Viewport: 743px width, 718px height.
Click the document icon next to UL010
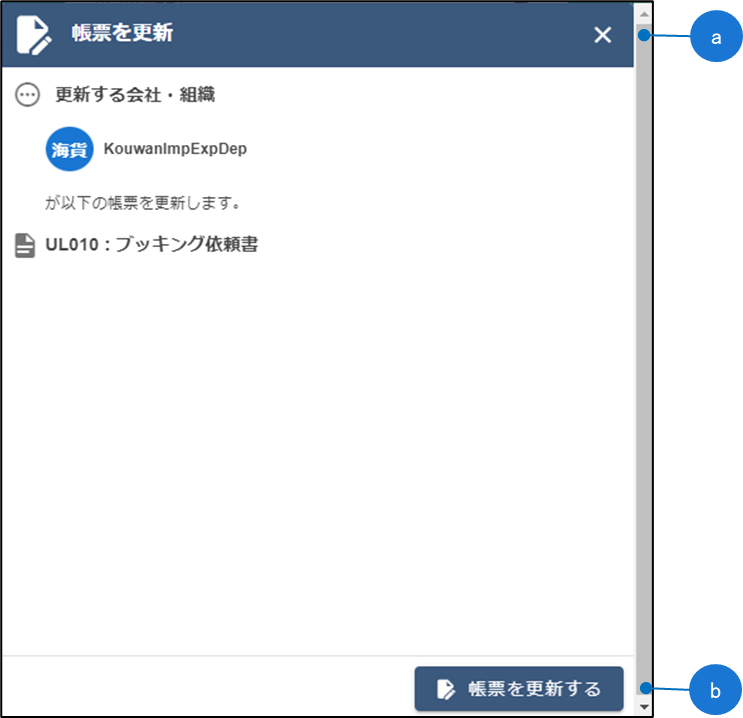pos(25,245)
